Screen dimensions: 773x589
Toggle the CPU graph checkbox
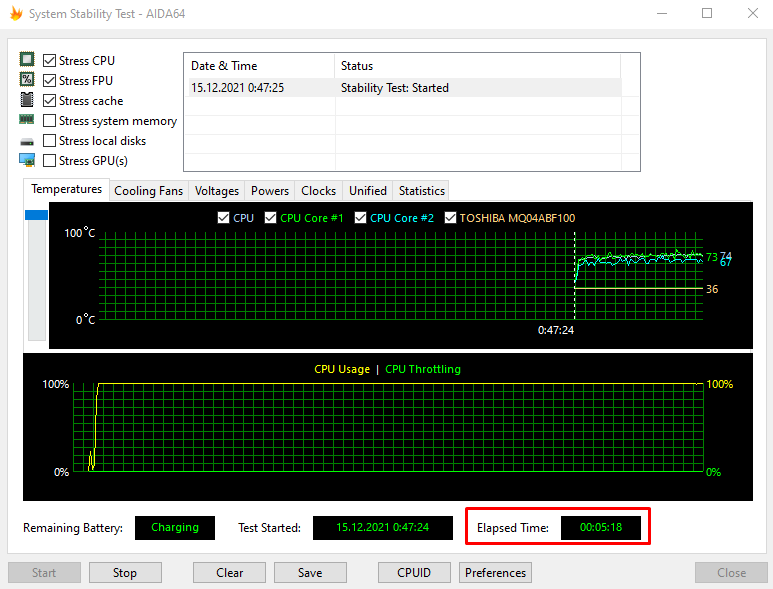pyautogui.click(x=223, y=217)
